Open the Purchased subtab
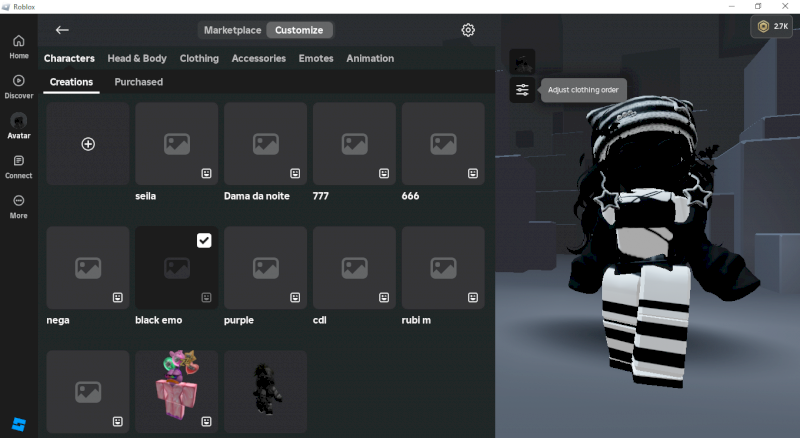The image size is (800, 438). [x=138, y=82]
